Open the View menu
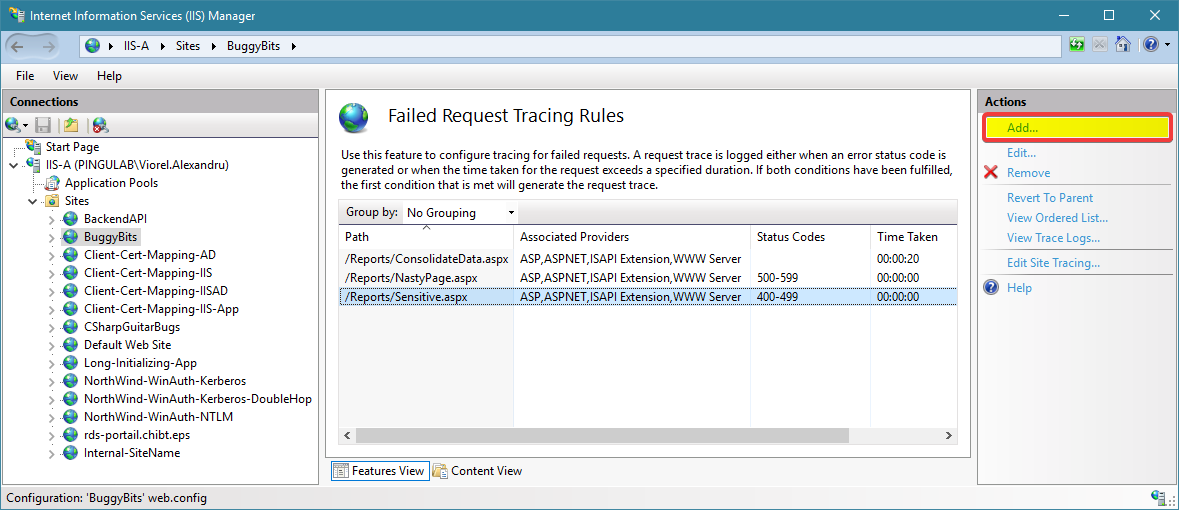 coord(65,76)
